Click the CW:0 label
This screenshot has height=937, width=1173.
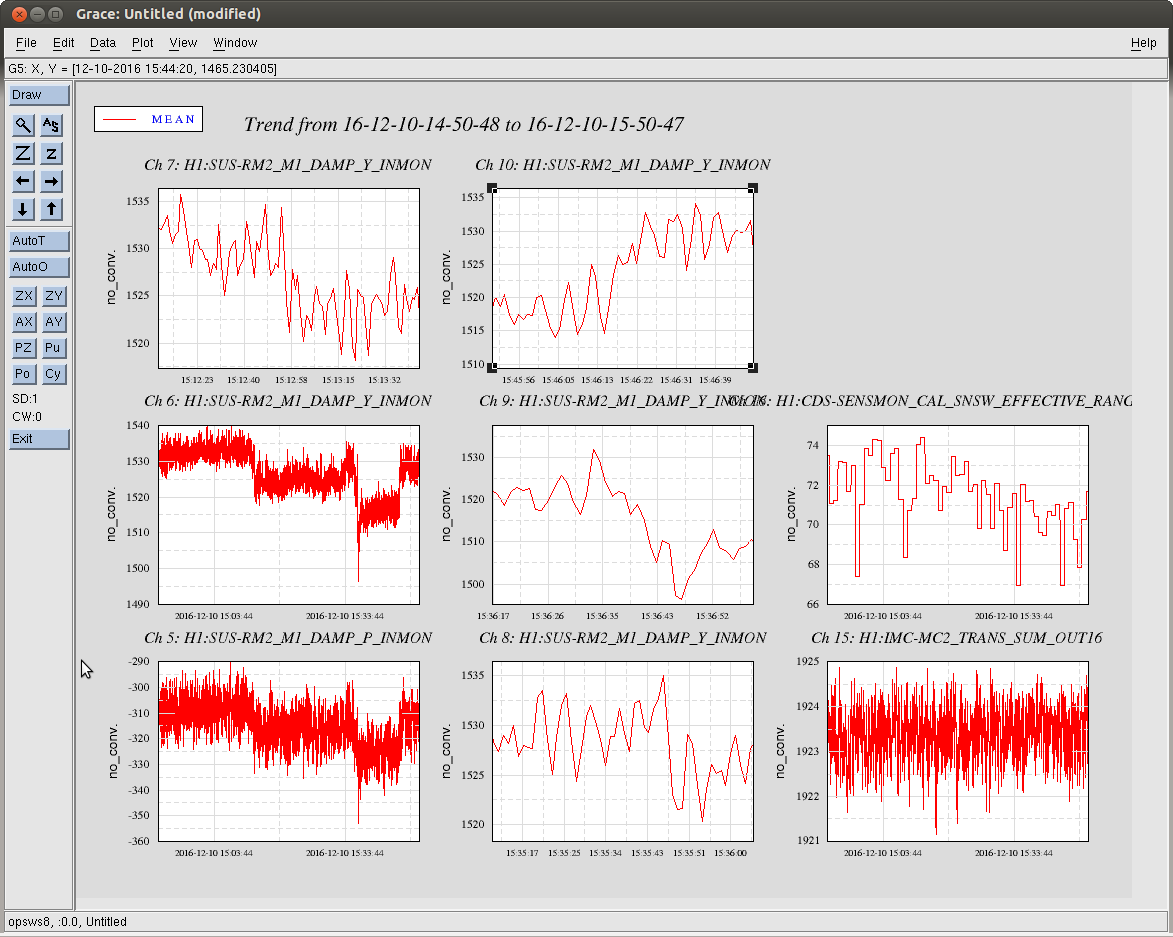point(27,417)
